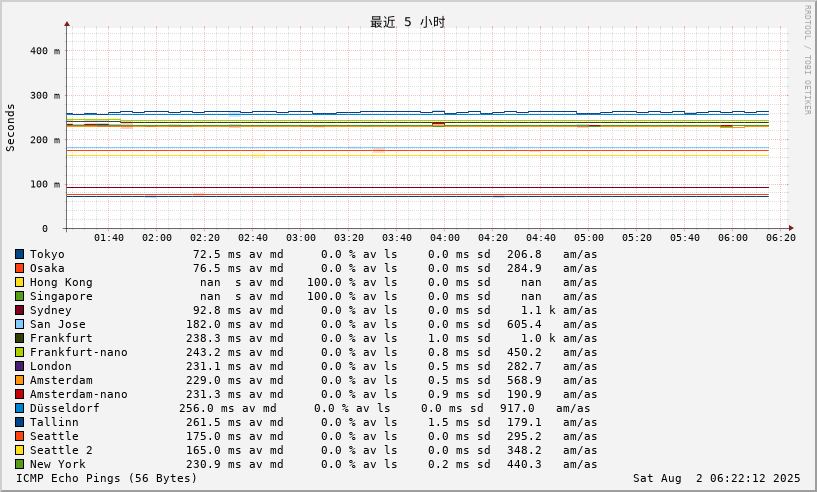Select the Tallinn legend label
This screenshot has height=492, width=817.
[x=54, y=422]
